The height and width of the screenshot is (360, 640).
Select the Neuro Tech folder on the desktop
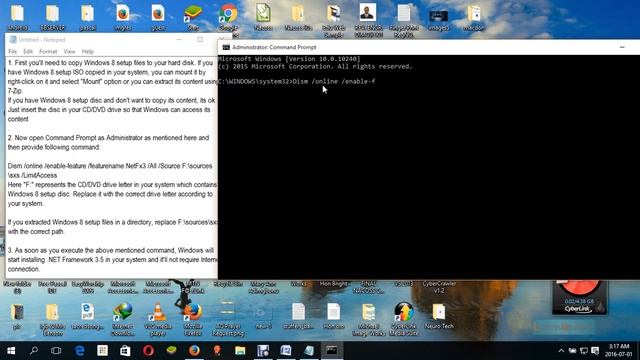tap(439, 316)
